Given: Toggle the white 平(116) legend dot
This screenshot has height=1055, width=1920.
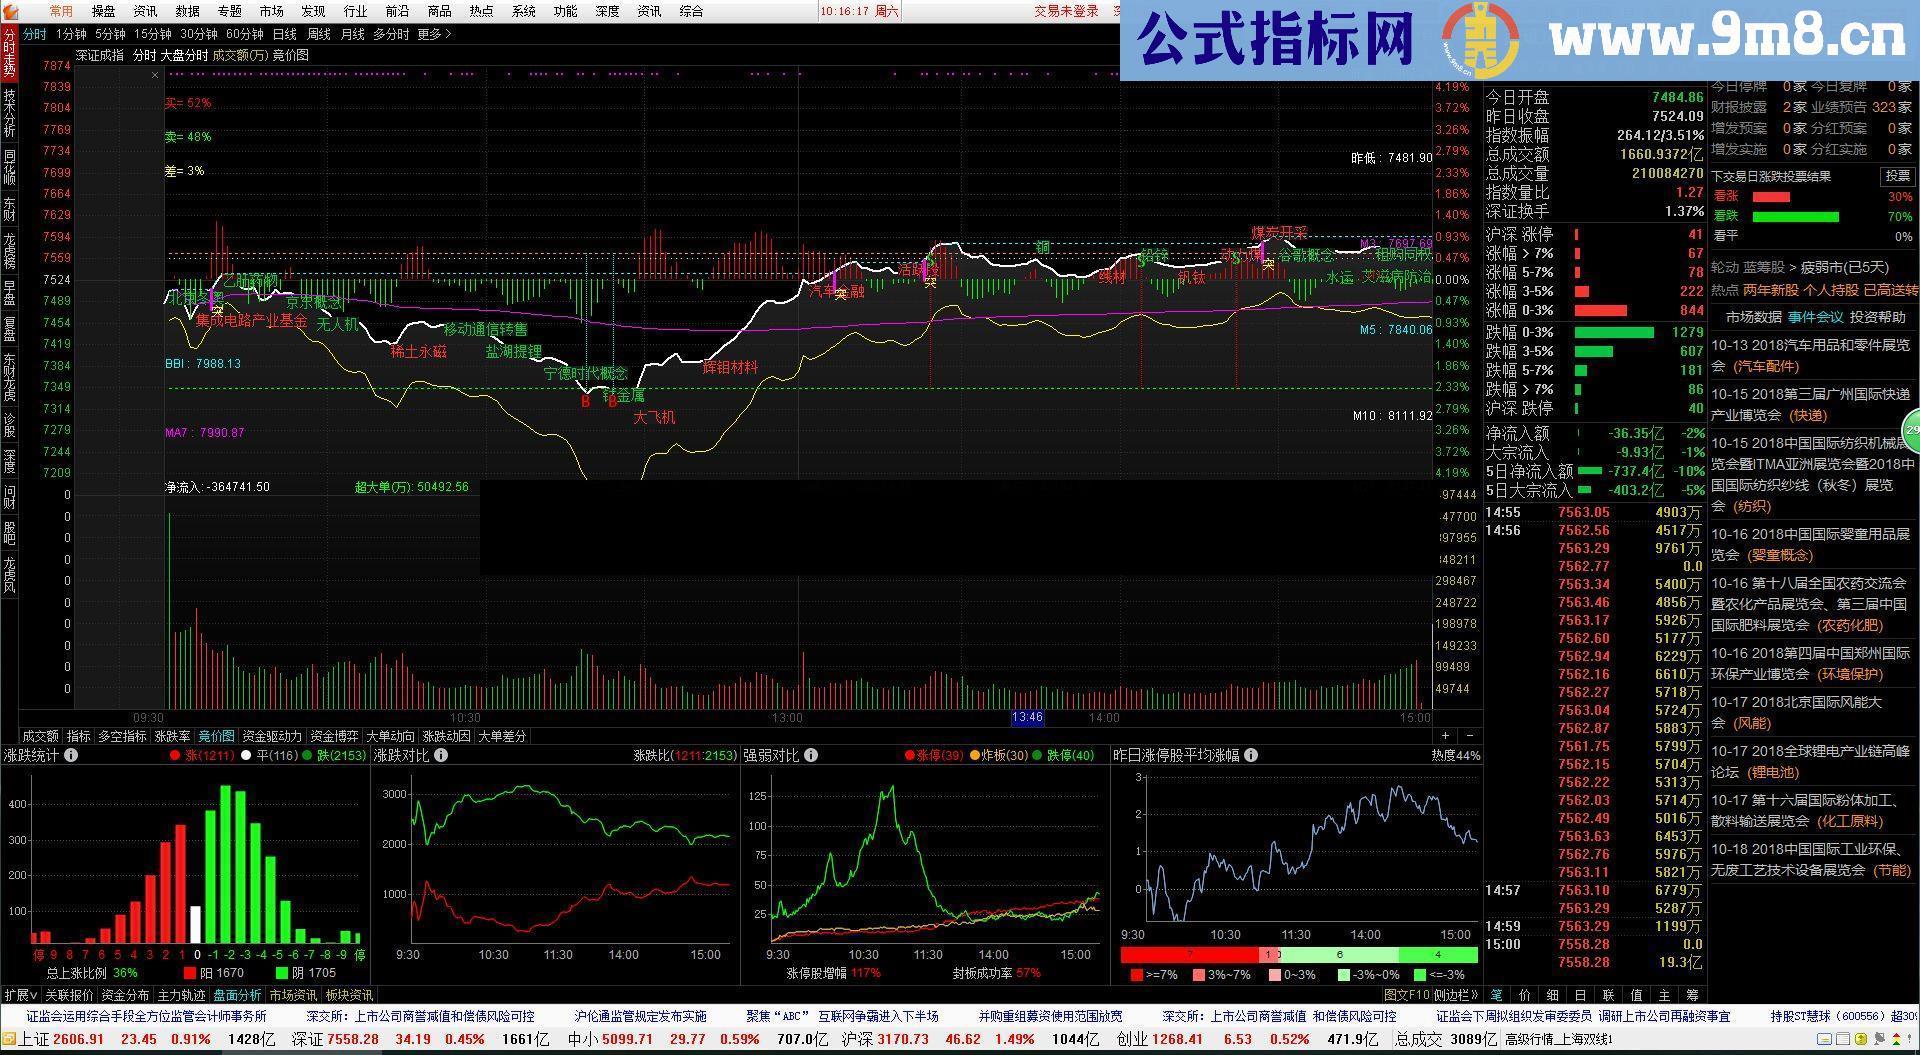Looking at the screenshot, I should (x=245, y=755).
